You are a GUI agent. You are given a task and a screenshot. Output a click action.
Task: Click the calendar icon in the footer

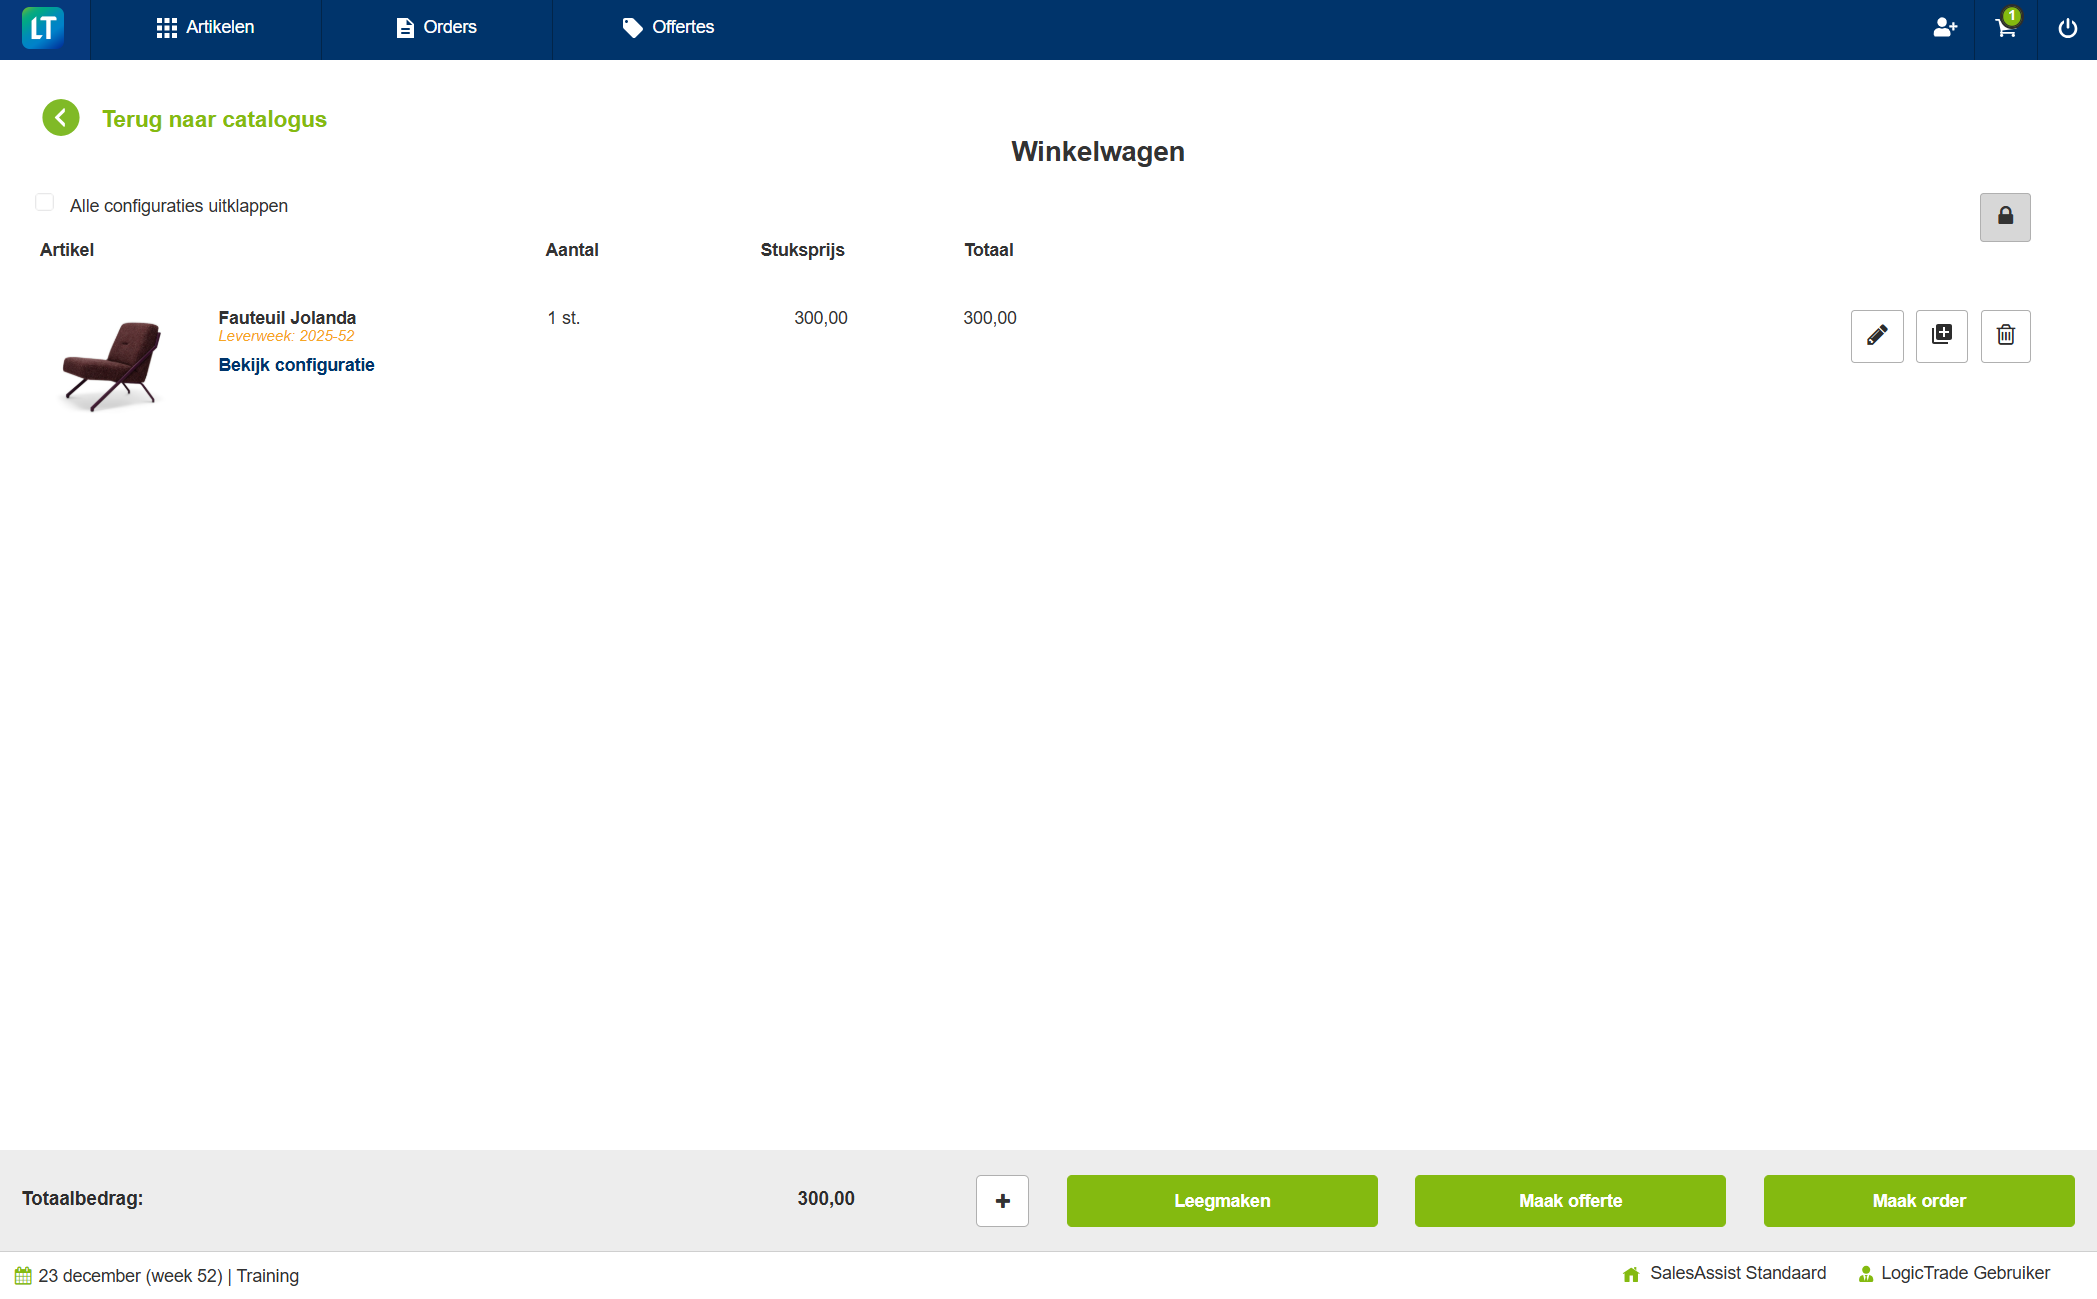pos(25,1275)
